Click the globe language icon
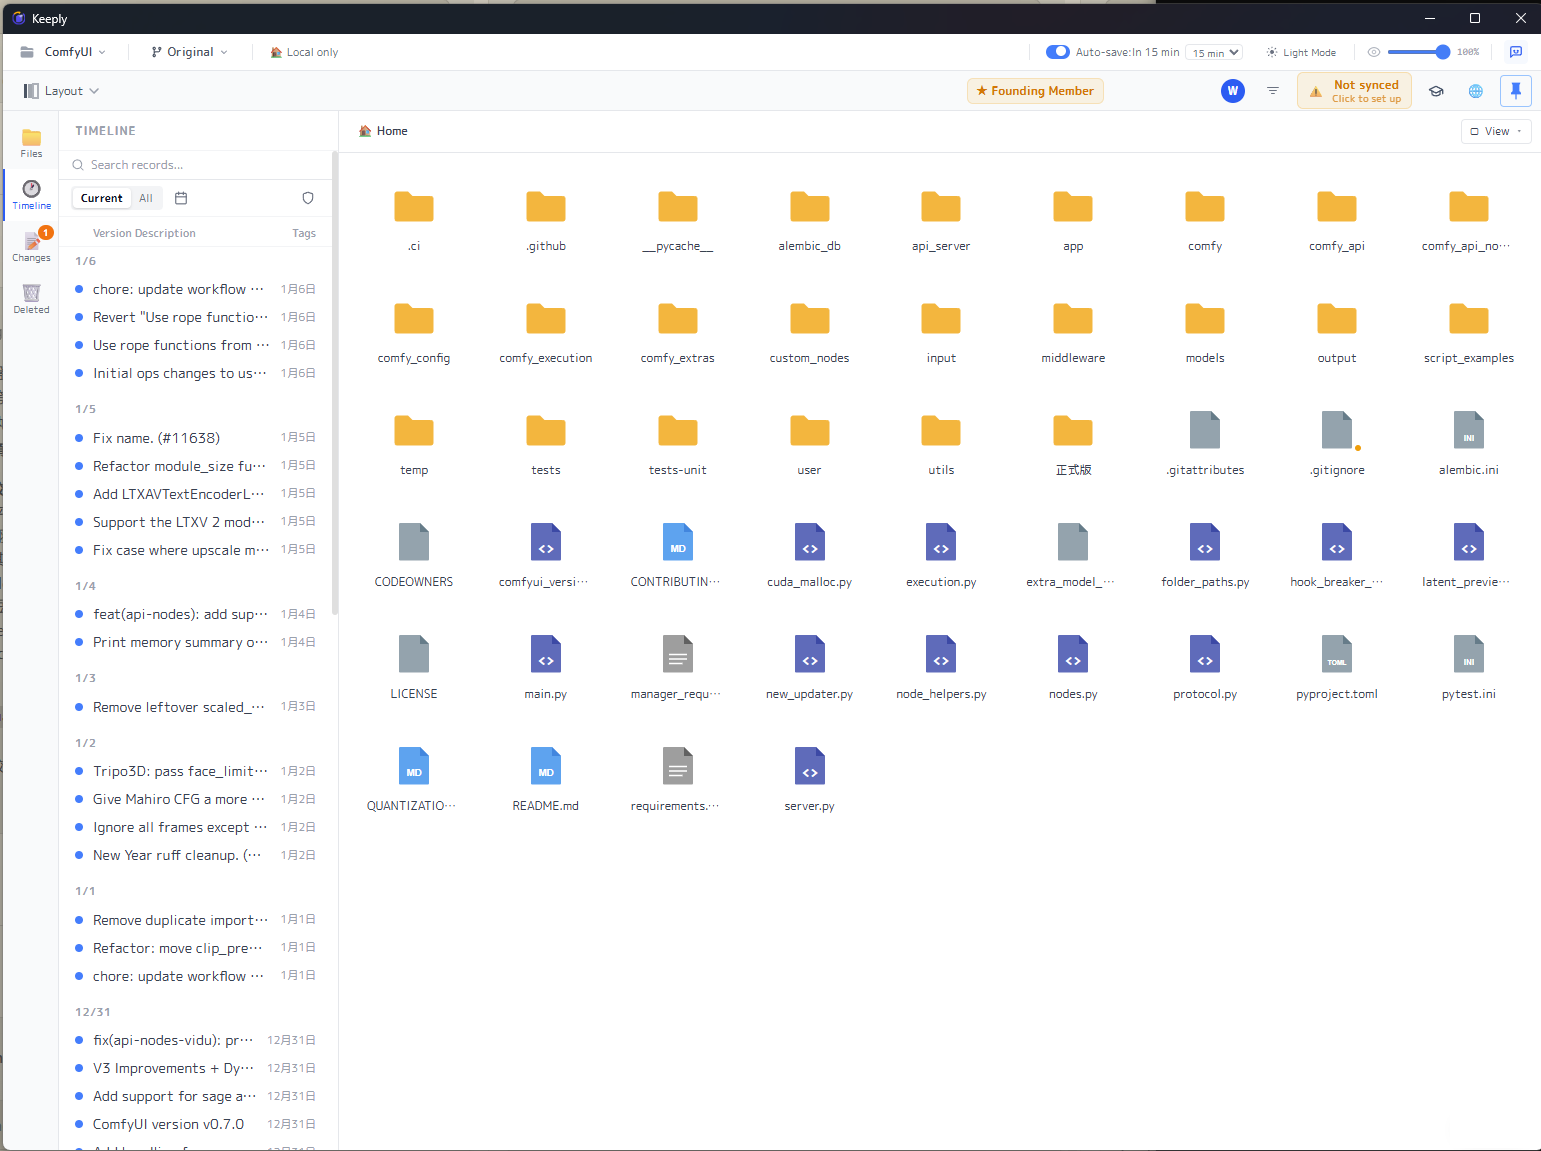 click(x=1475, y=91)
